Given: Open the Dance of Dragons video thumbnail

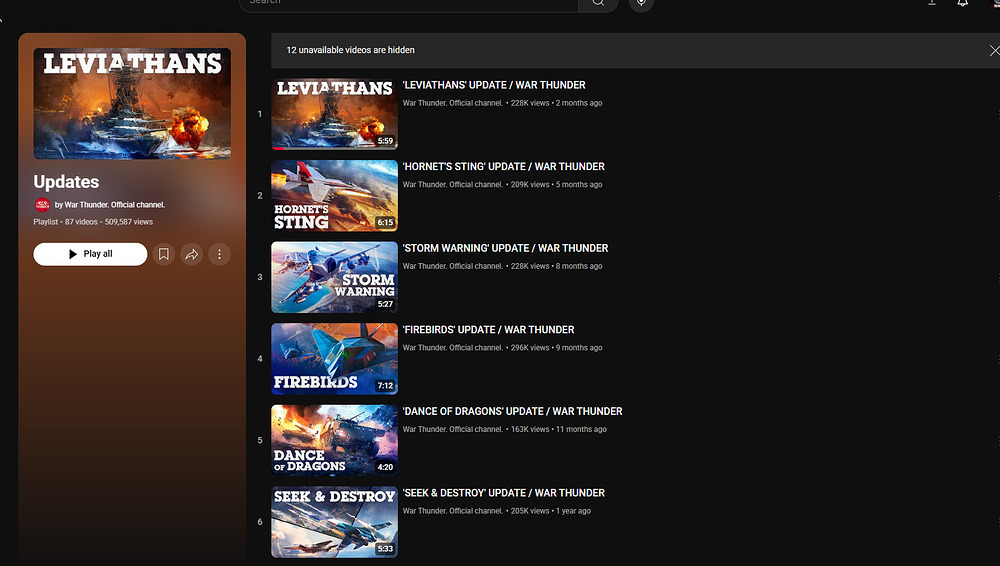Looking at the screenshot, I should [x=334, y=441].
